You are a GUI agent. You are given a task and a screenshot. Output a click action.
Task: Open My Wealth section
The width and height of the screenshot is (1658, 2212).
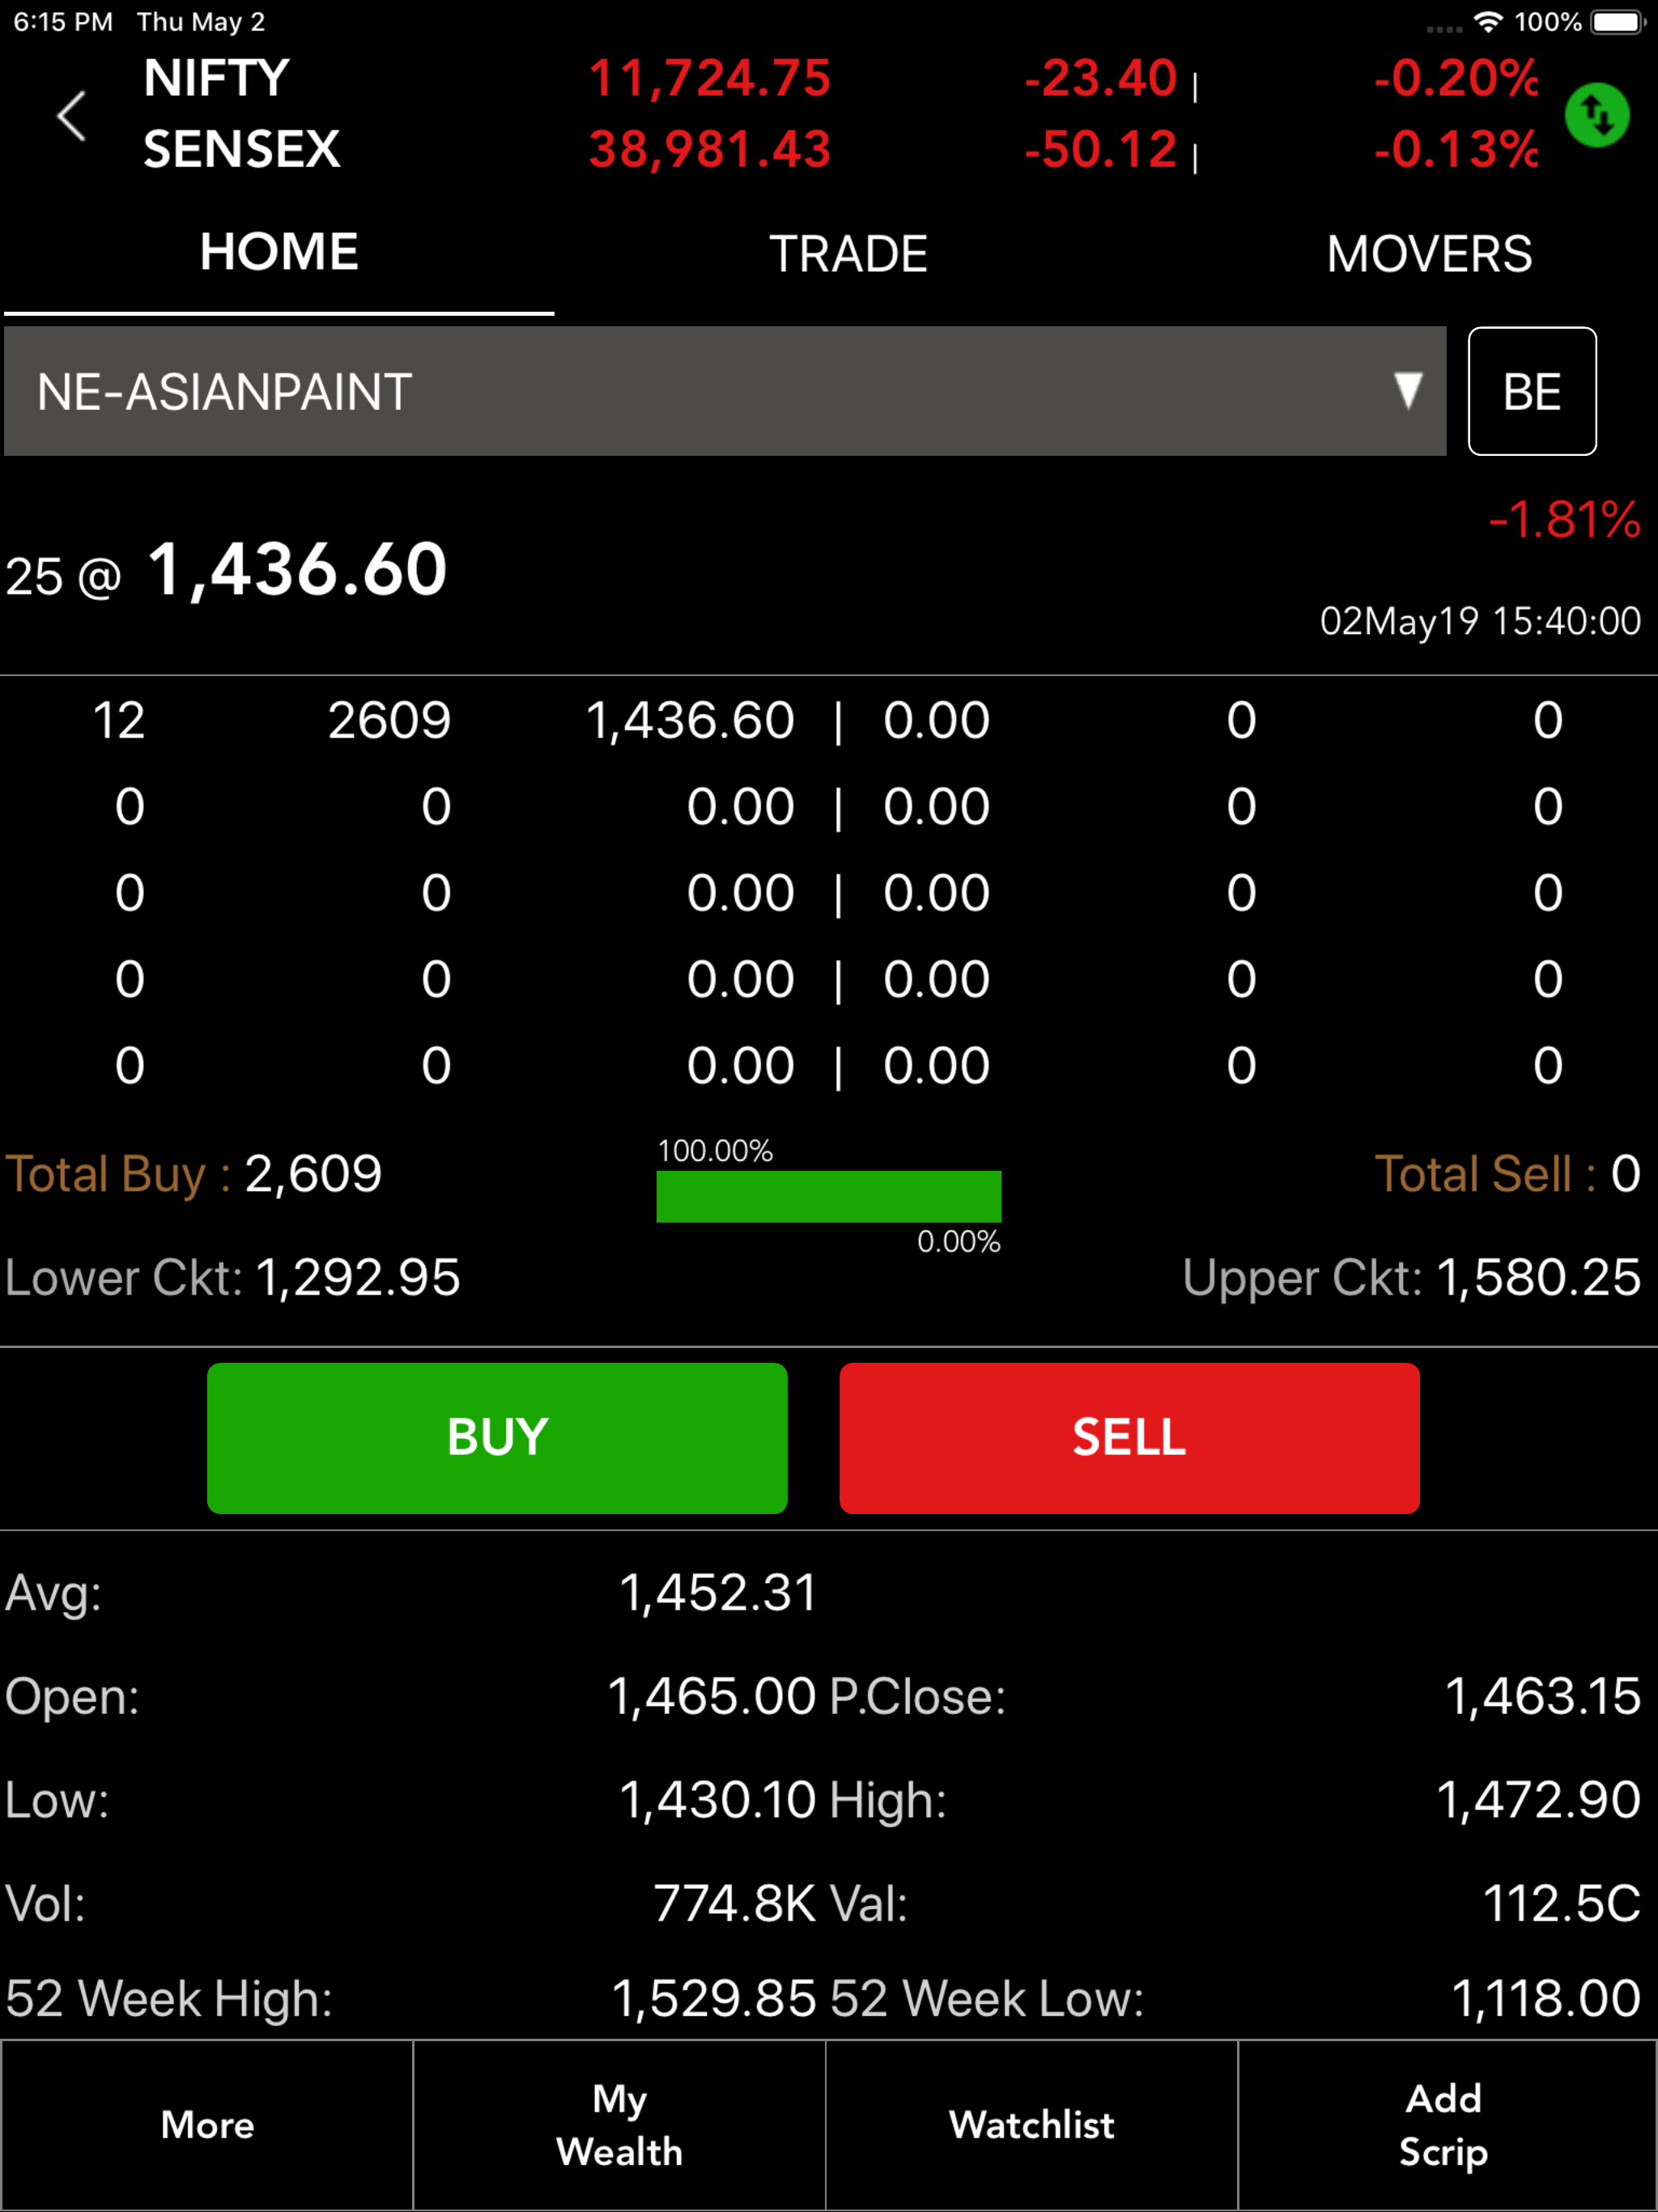pos(619,2124)
